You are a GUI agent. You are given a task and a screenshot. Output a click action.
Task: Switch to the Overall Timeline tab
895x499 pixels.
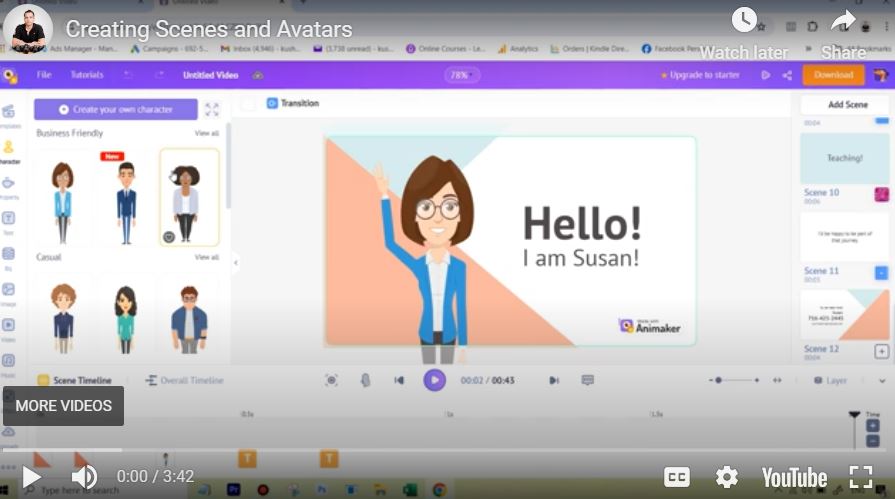point(184,380)
